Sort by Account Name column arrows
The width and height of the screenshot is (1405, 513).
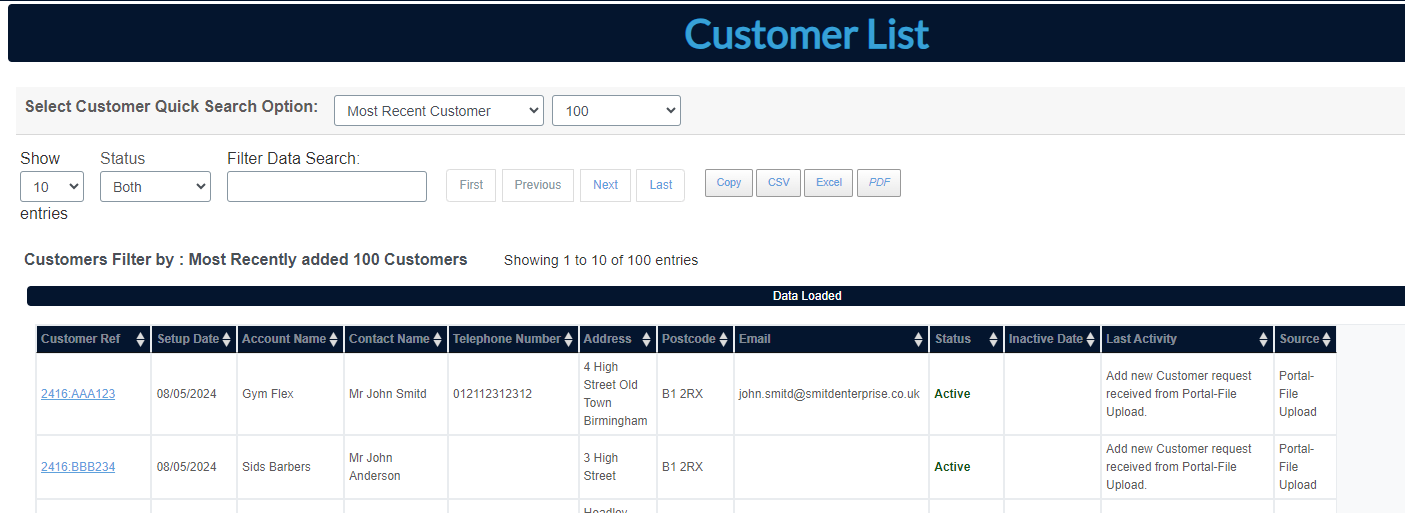pyautogui.click(x=334, y=340)
